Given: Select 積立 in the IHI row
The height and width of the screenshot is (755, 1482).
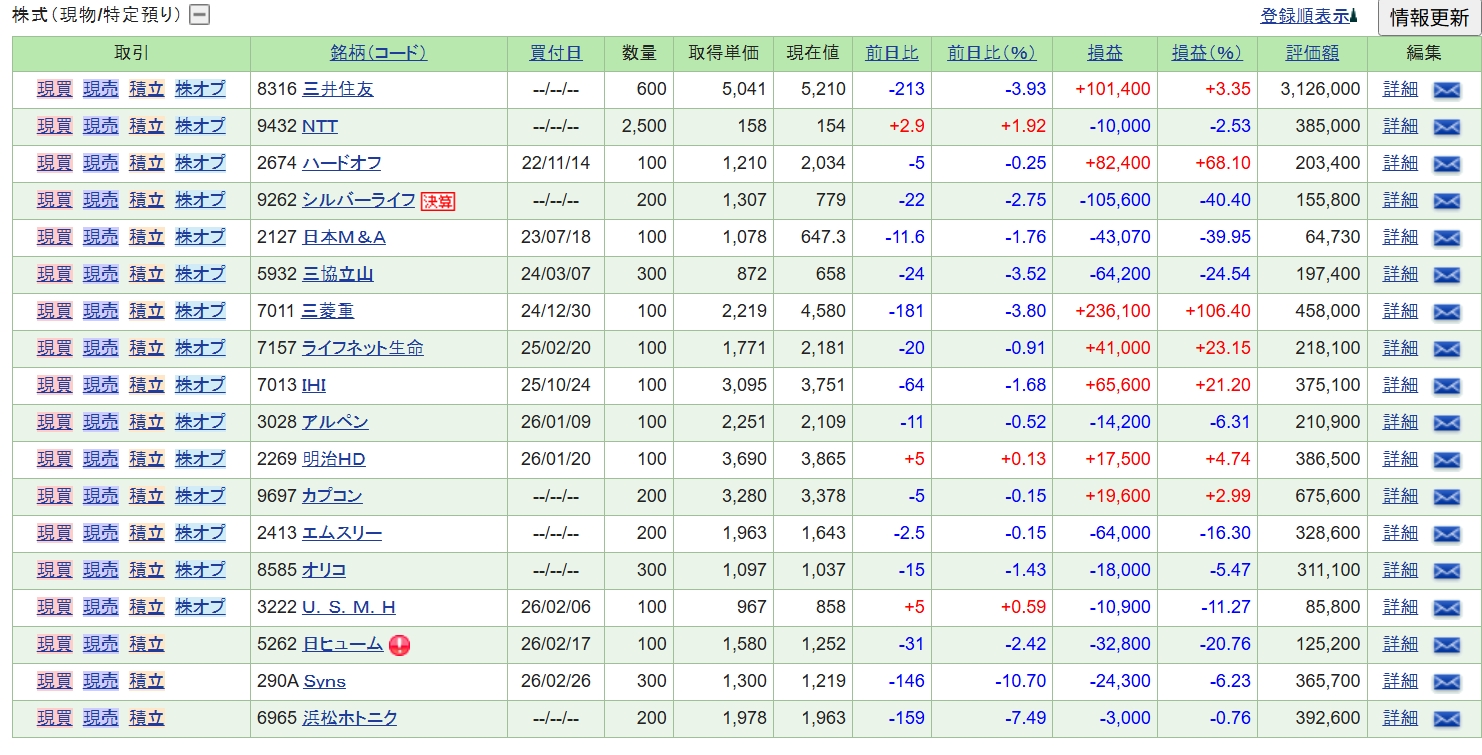Looking at the screenshot, I should [146, 385].
